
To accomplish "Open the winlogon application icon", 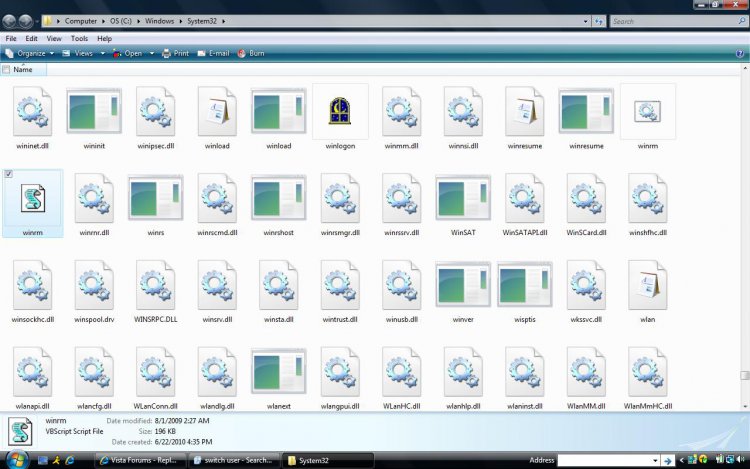I will 340,111.
